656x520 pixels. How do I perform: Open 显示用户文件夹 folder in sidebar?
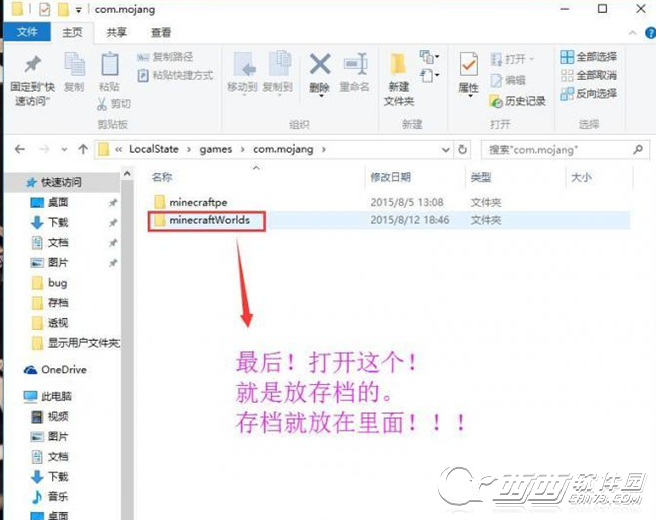coord(76,343)
